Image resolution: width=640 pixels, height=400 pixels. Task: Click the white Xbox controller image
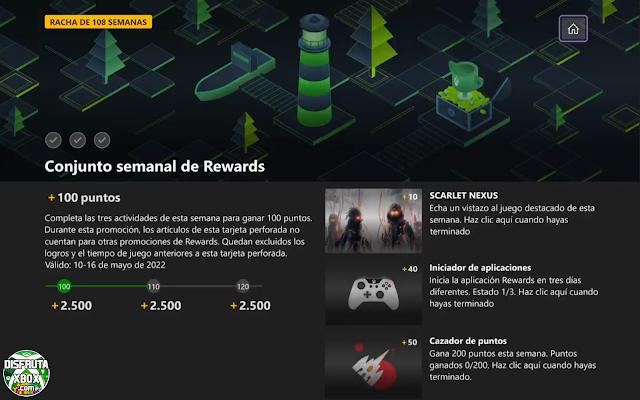[x=373, y=294]
